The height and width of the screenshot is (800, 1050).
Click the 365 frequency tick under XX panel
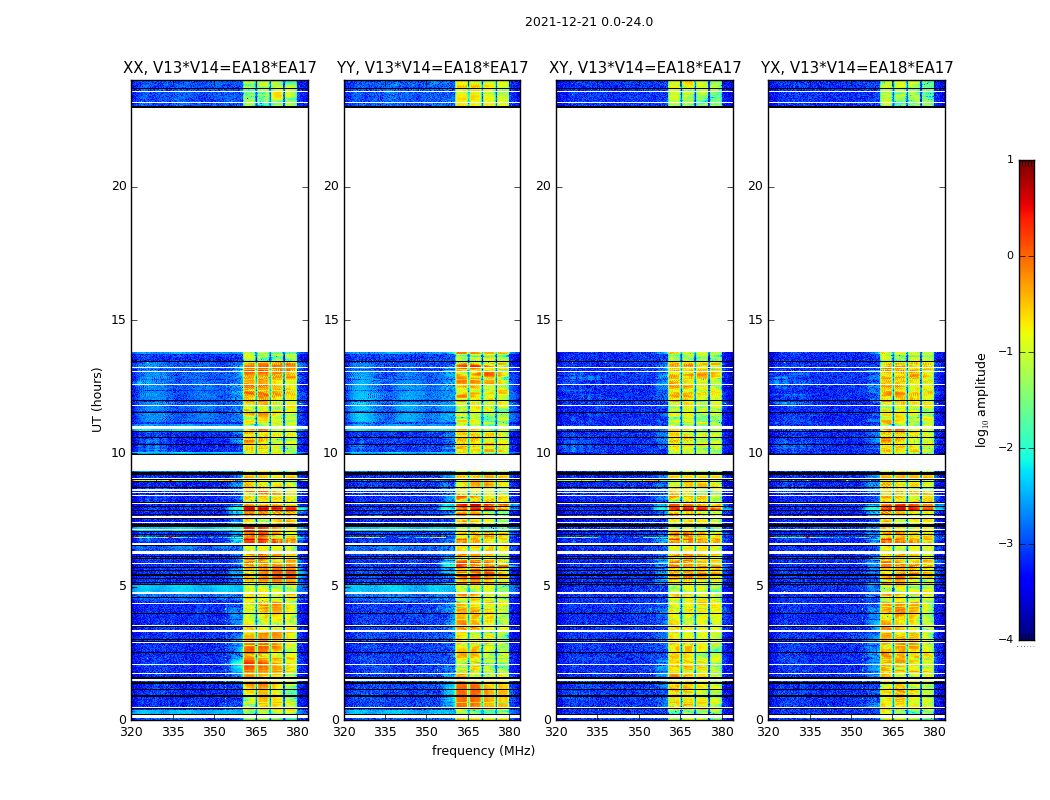click(x=256, y=732)
